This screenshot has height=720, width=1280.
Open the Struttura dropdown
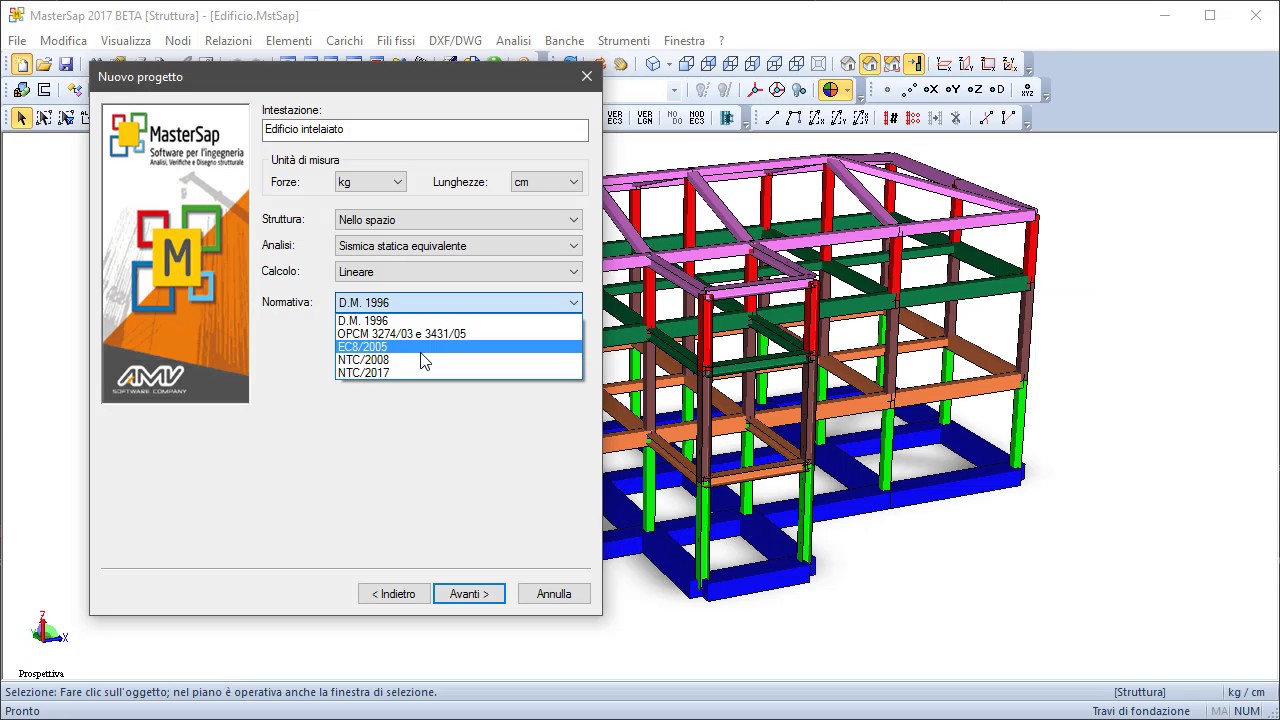[459, 220]
